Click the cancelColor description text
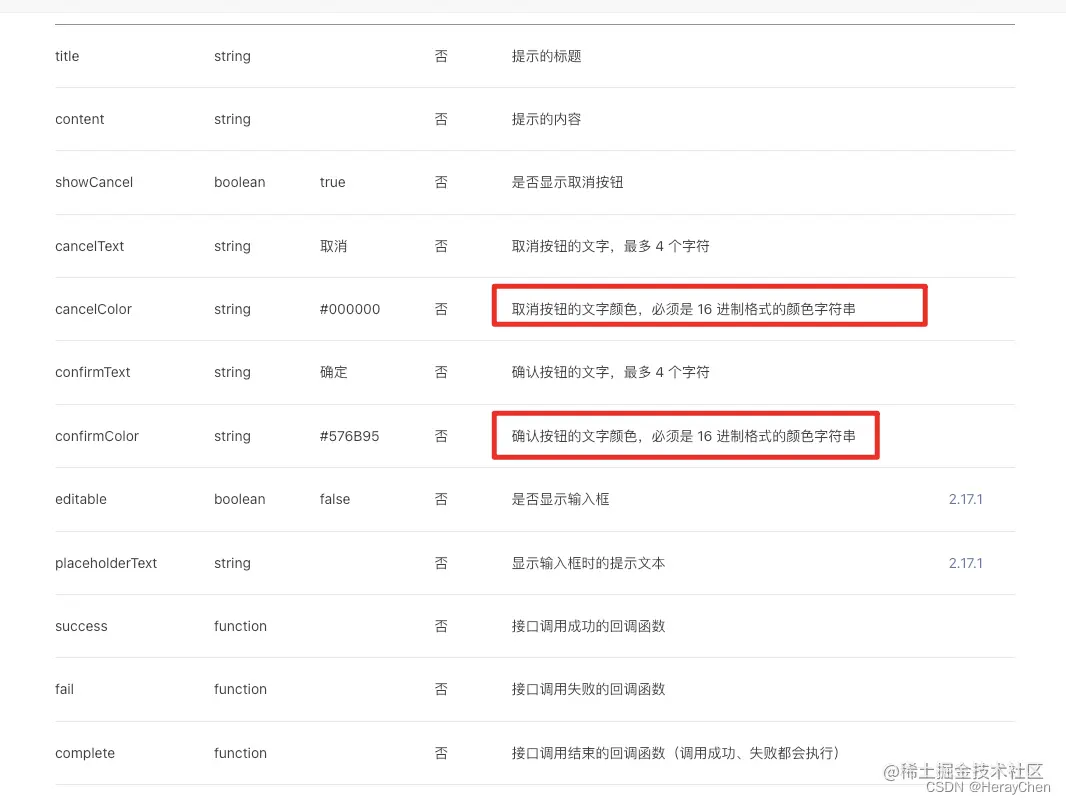 (x=683, y=309)
